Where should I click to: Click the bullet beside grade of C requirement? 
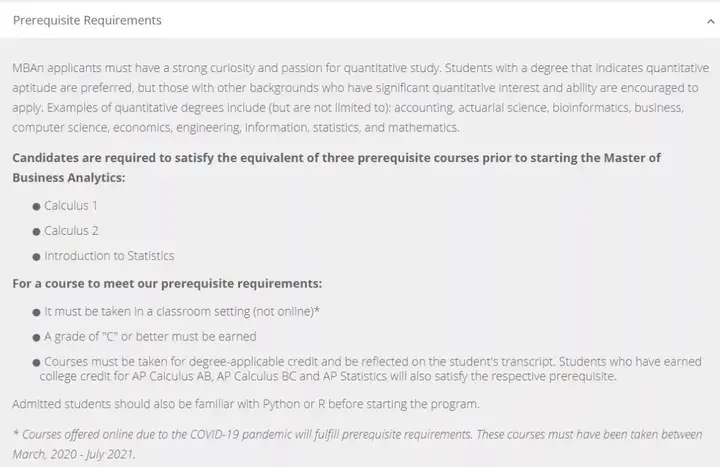tap(36, 338)
